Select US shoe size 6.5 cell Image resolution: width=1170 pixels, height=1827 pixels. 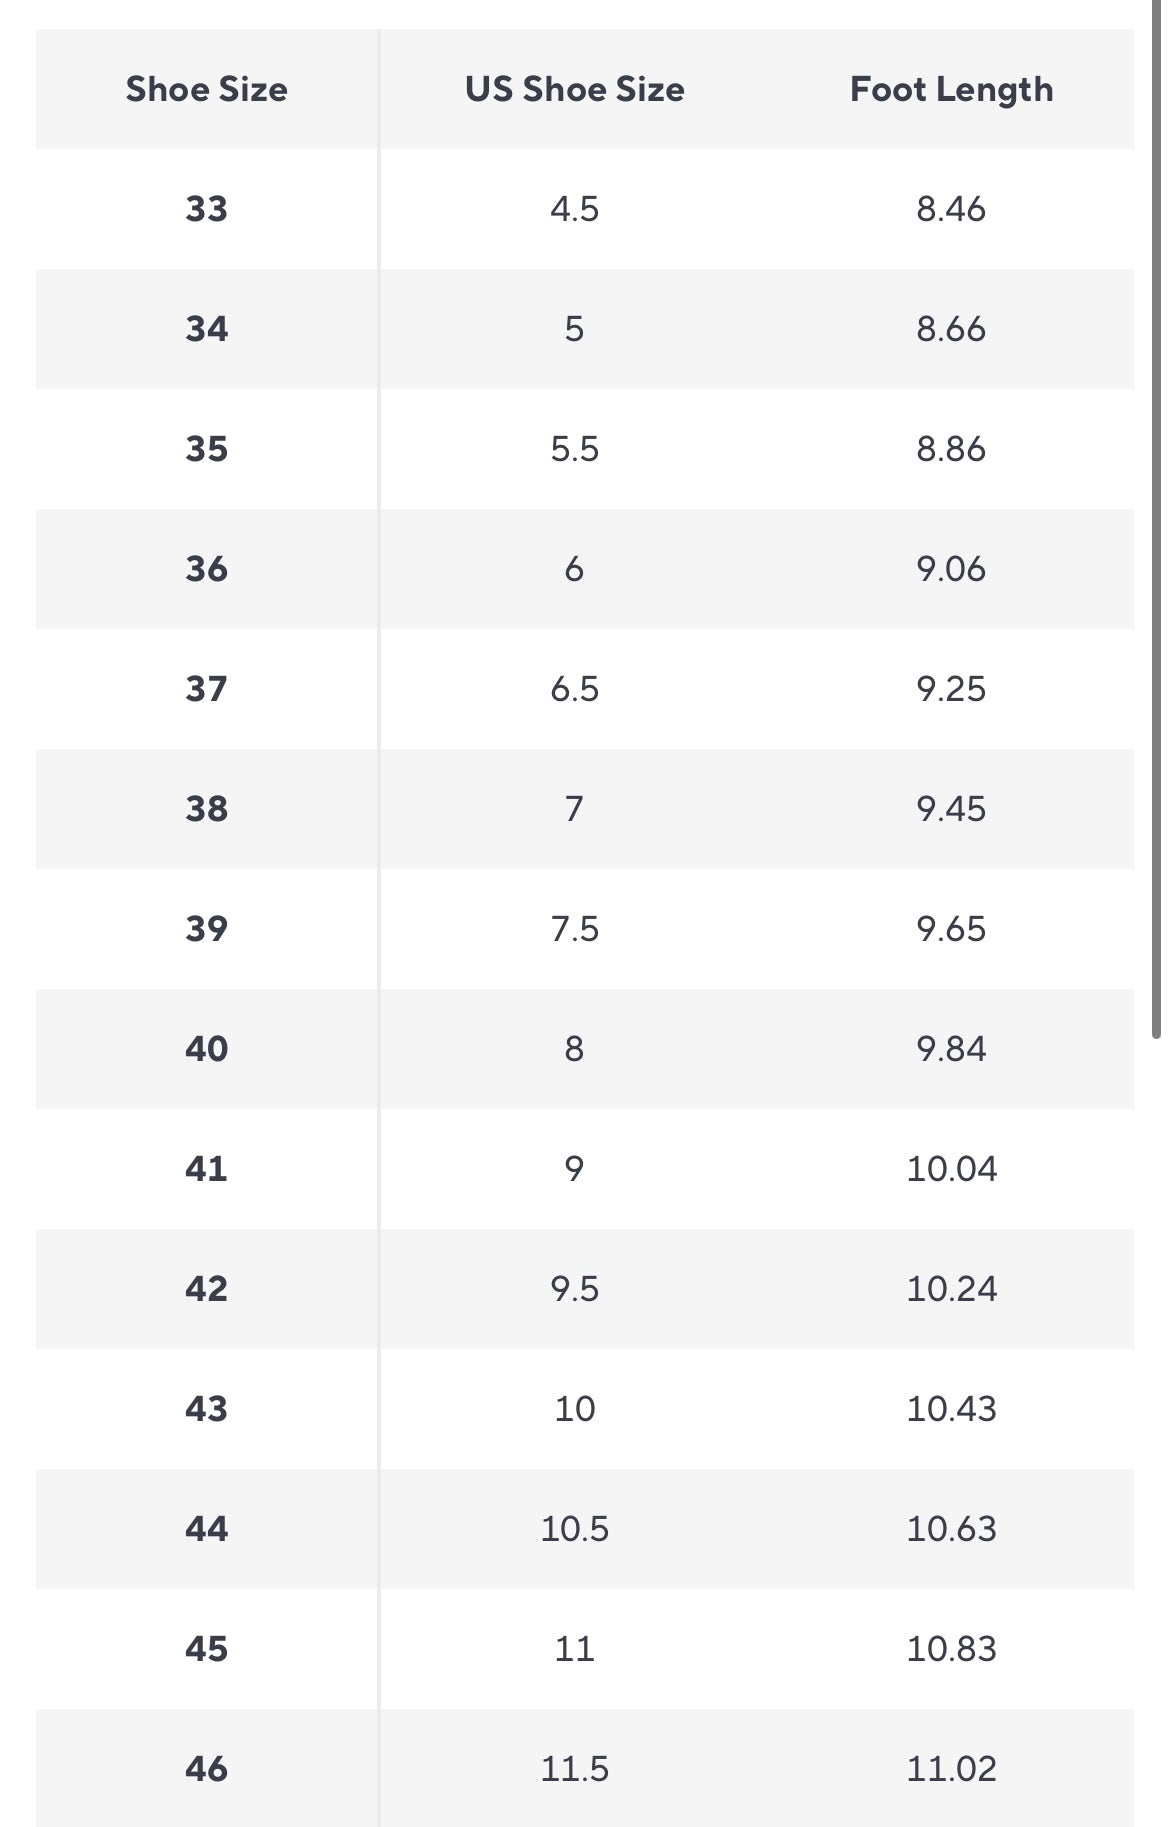(574, 689)
